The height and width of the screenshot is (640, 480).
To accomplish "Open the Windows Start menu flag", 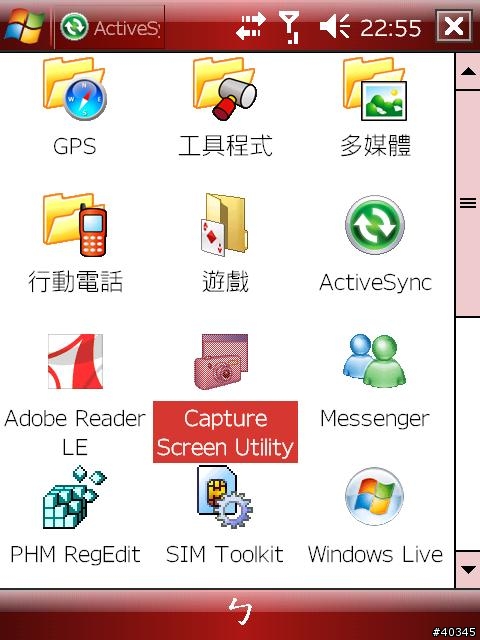I will click(24, 26).
